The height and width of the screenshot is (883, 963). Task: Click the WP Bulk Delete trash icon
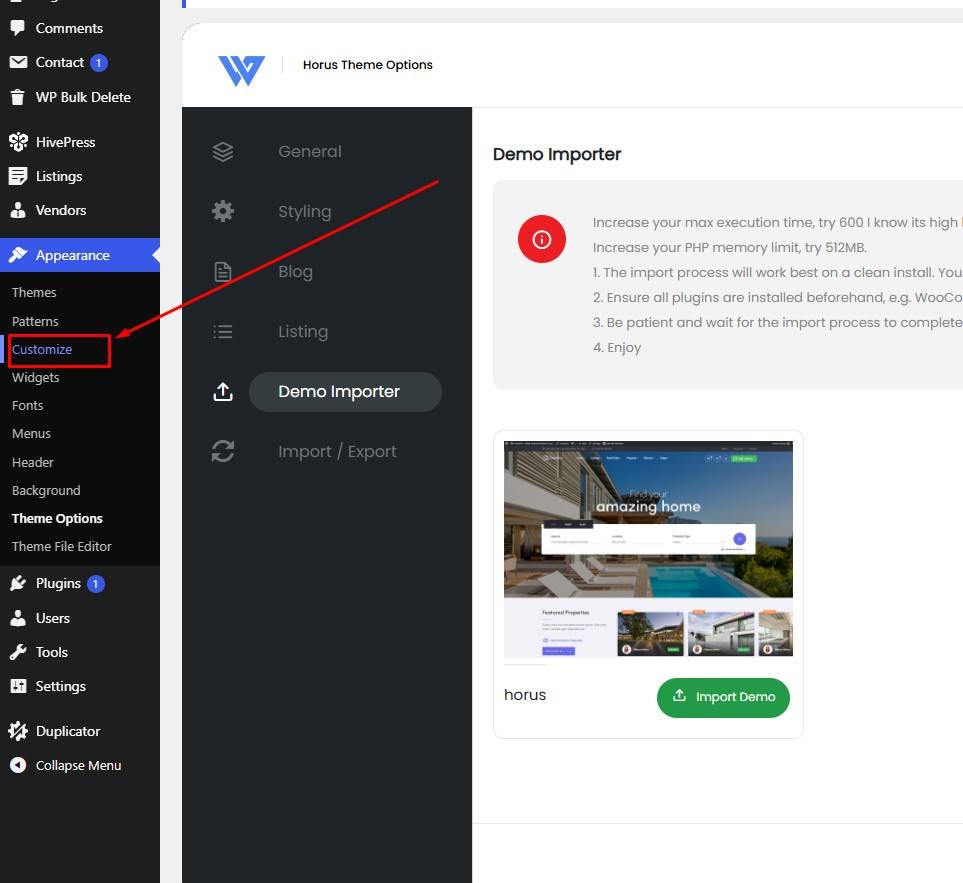18,97
